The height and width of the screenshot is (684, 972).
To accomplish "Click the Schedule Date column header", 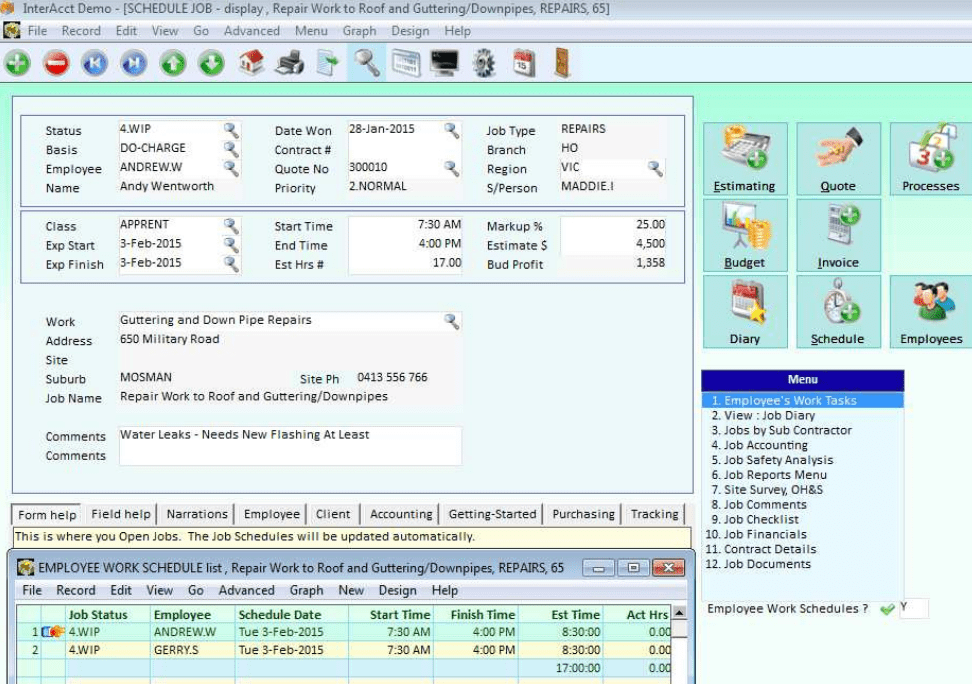I will (x=291, y=615).
